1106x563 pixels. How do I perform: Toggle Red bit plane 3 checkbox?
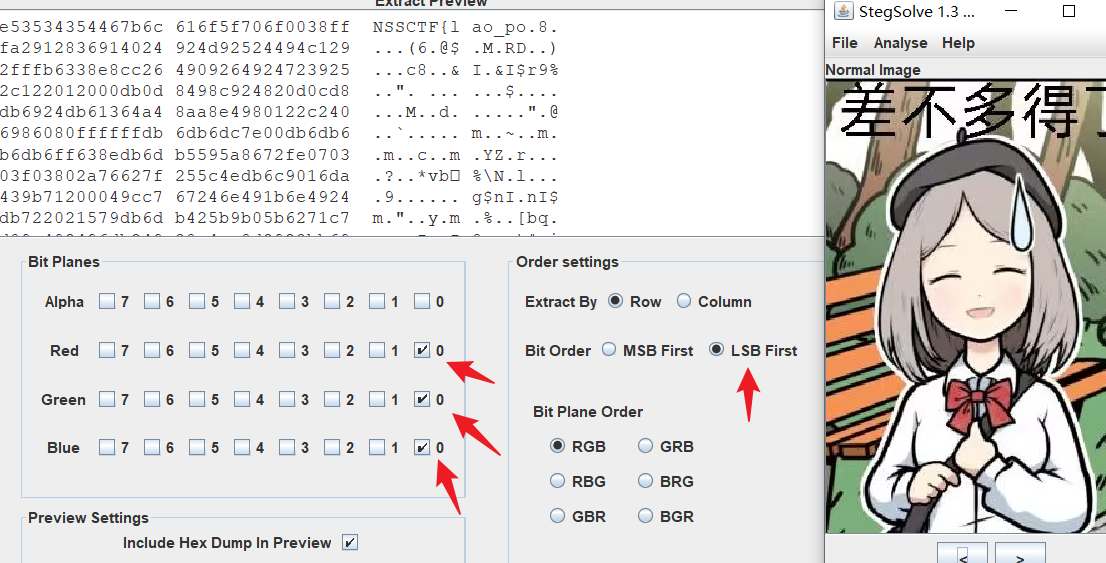coord(286,350)
